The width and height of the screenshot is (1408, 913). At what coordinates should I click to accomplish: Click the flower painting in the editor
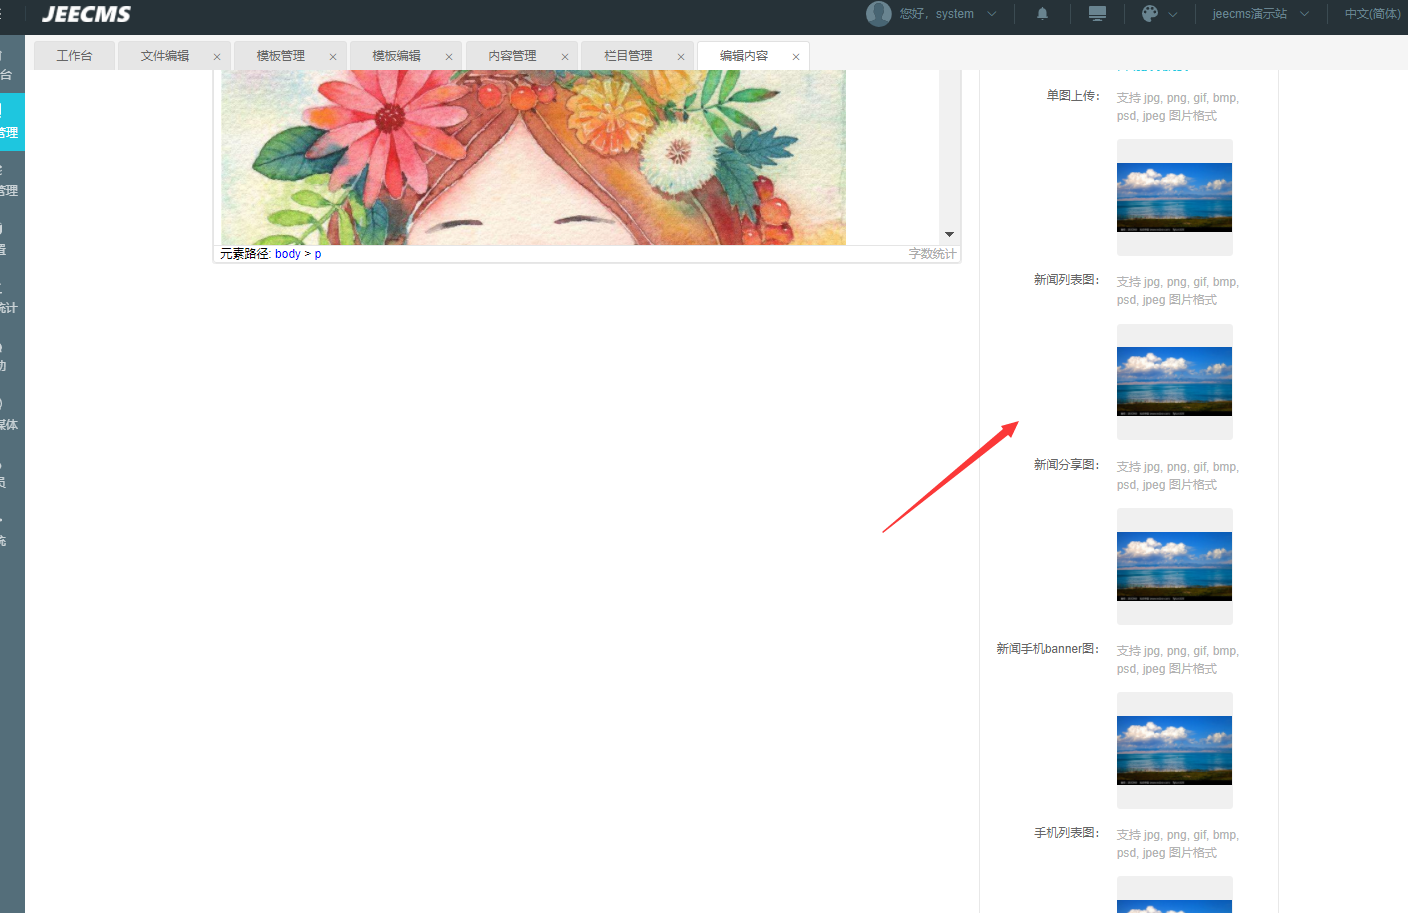coord(533,157)
